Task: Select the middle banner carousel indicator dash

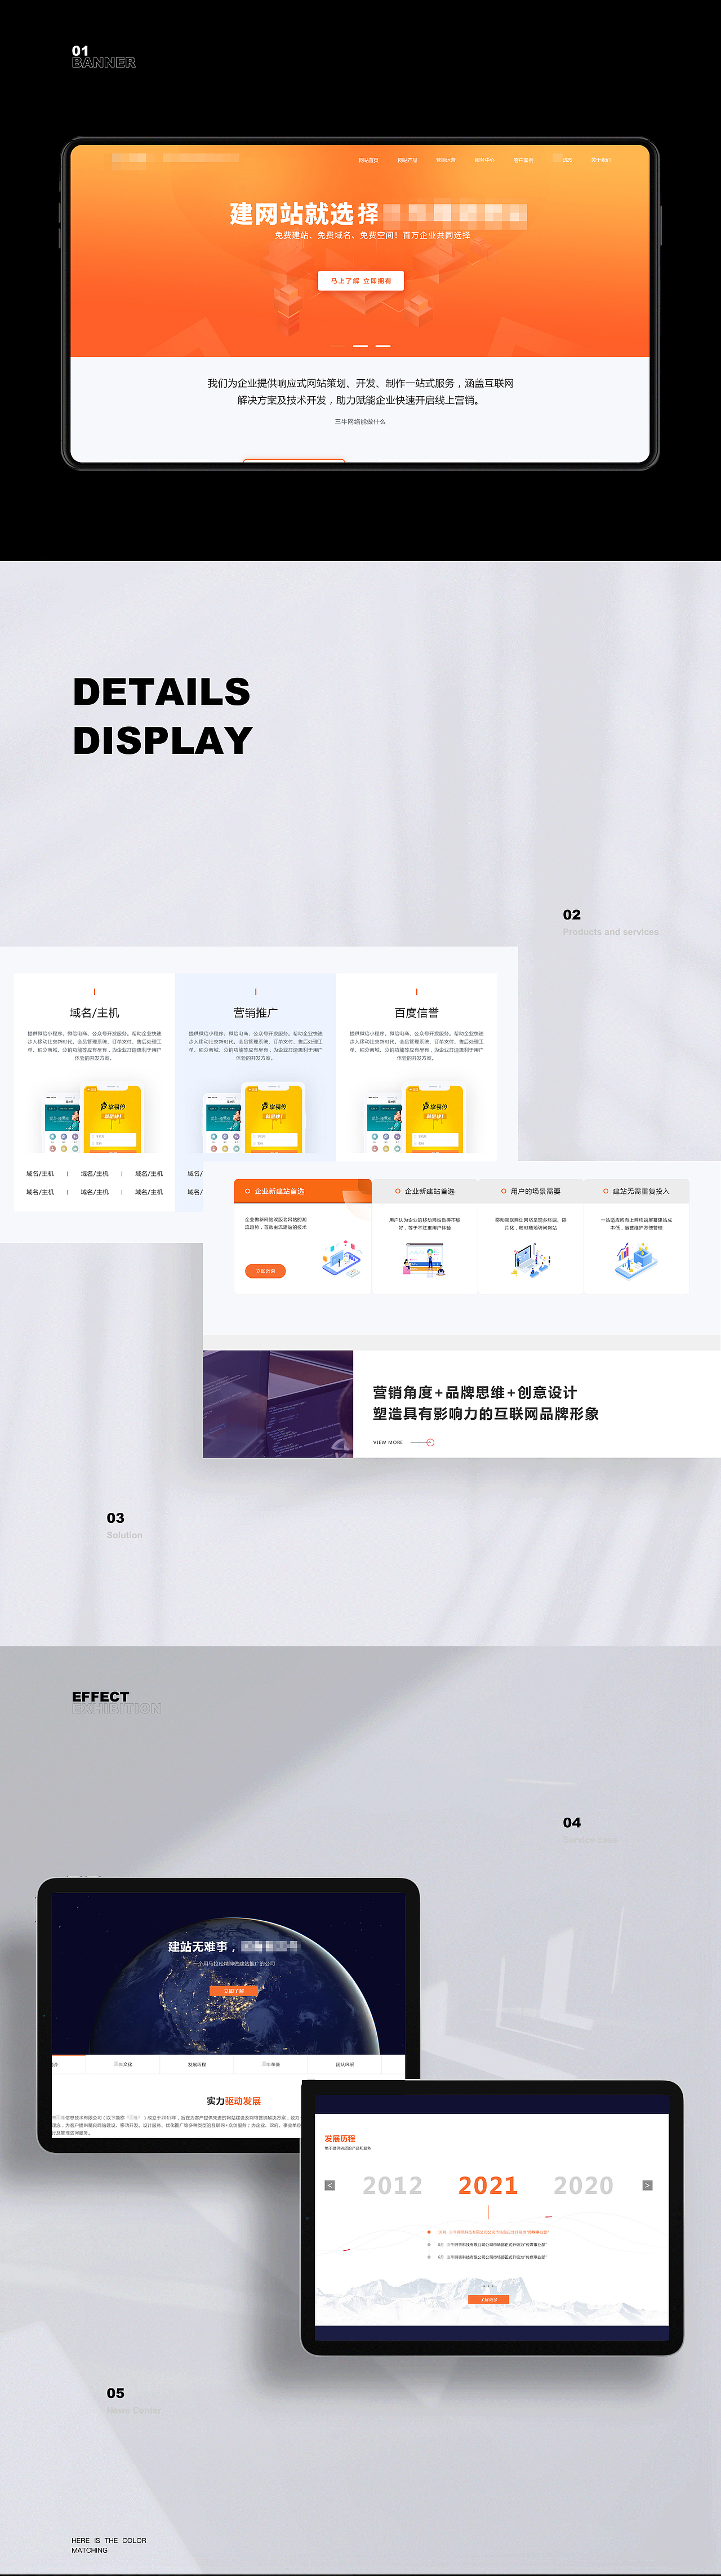Action: 360,346
